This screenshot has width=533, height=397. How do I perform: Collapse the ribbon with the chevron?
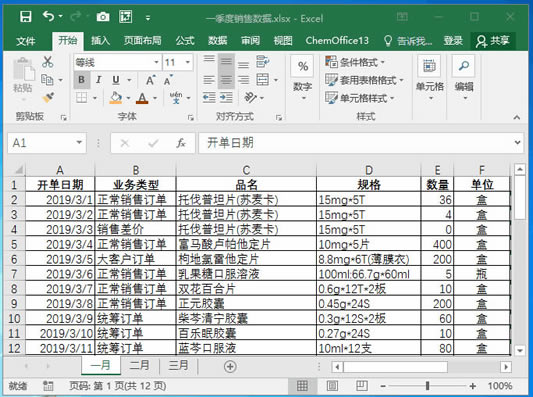pyautogui.click(x=517, y=117)
